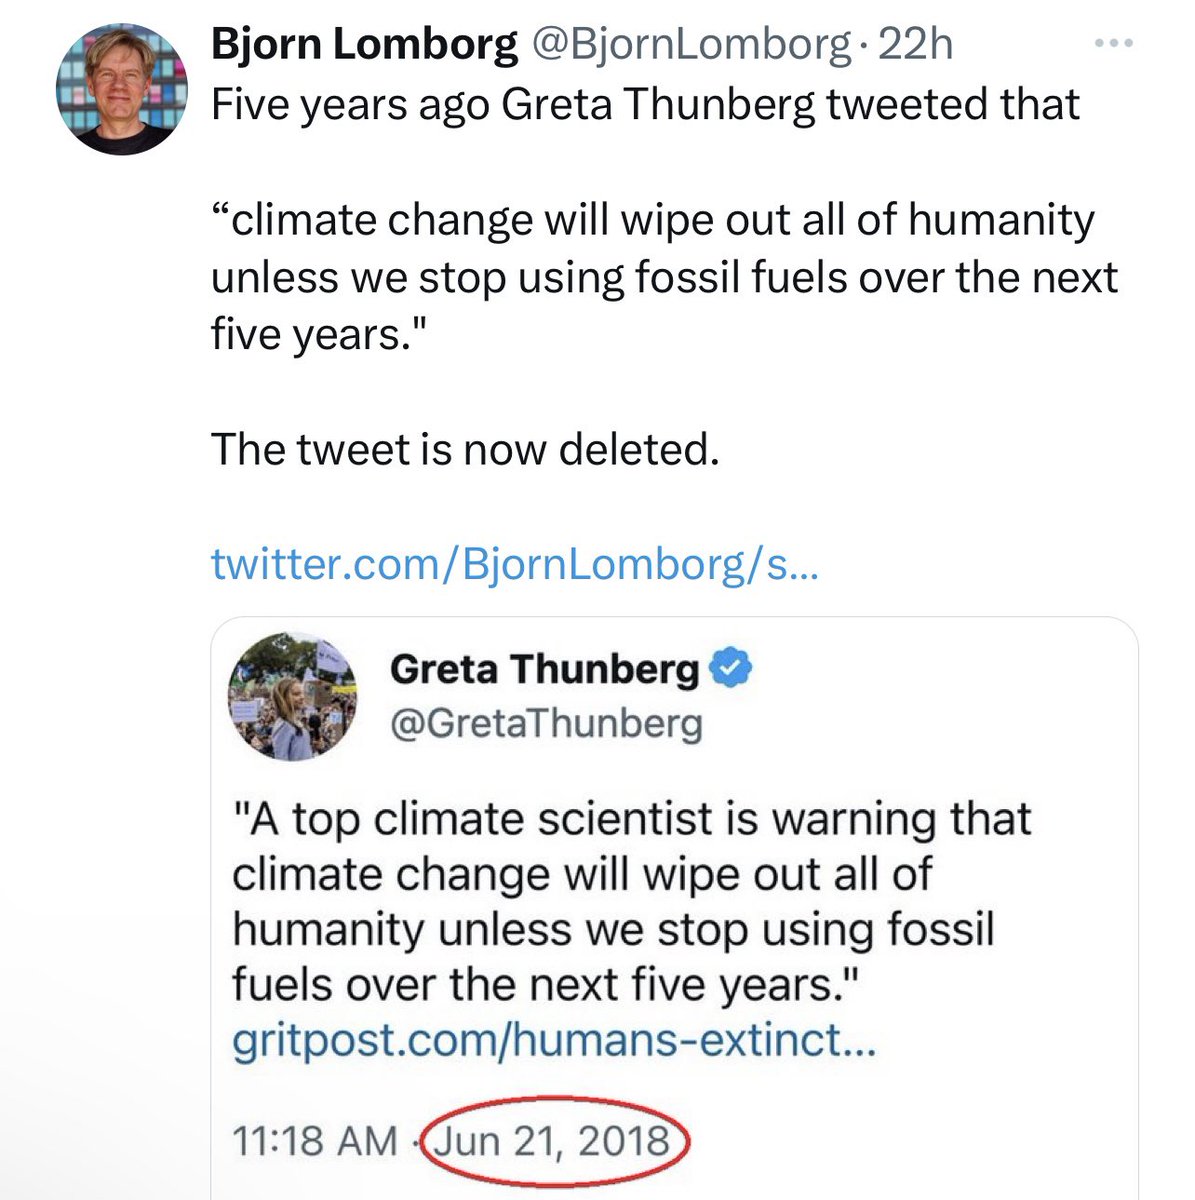1195x1200 pixels.
Task: Click the @GretaThunberg handle
Action: (545, 724)
